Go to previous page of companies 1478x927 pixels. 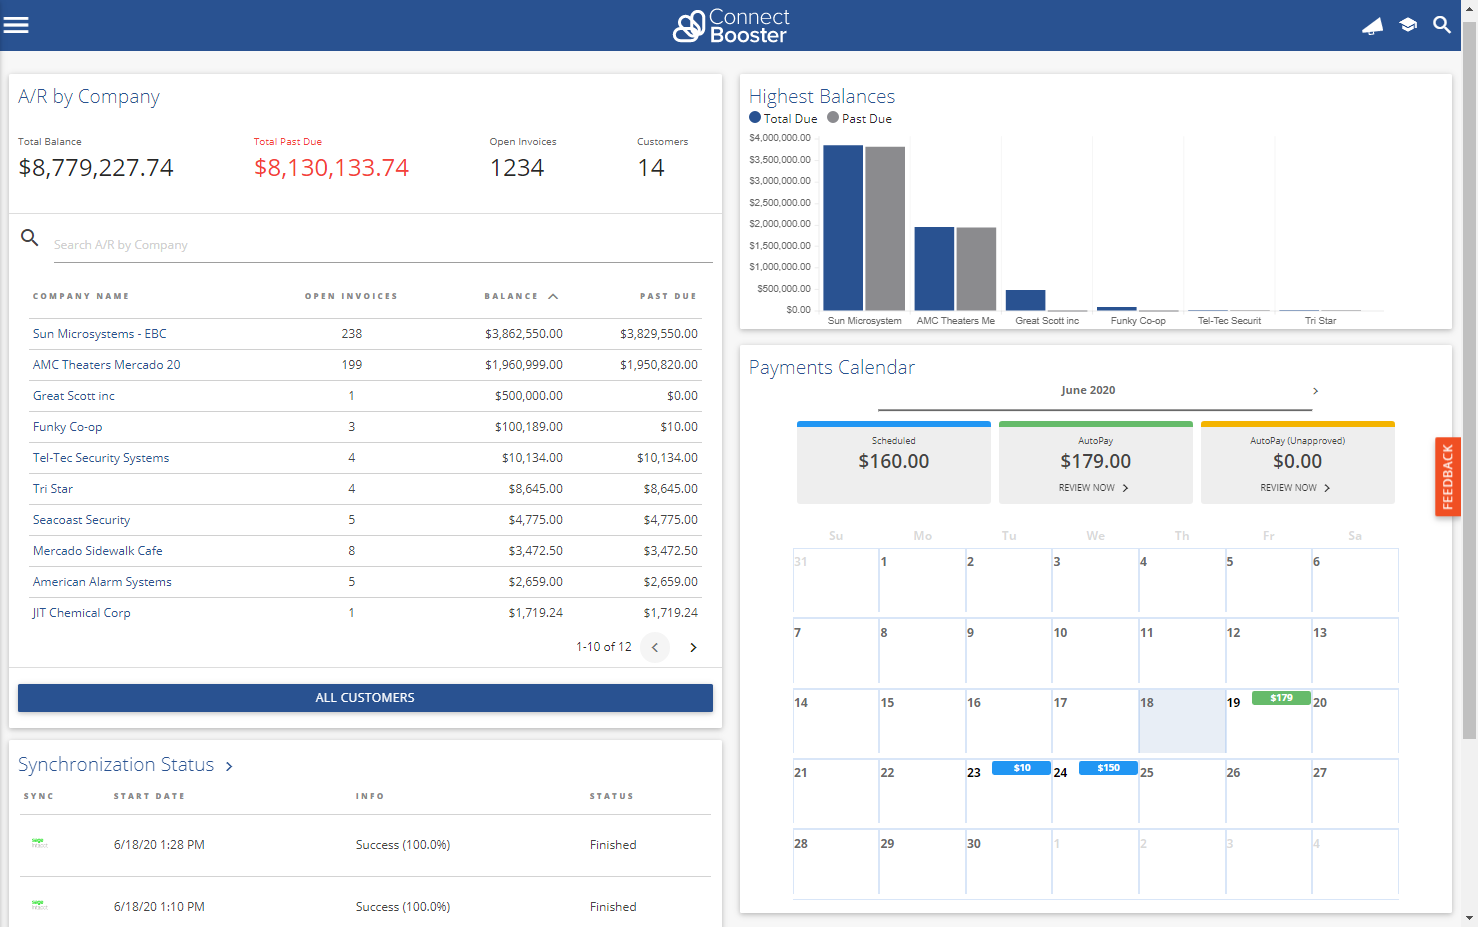[x=655, y=648]
